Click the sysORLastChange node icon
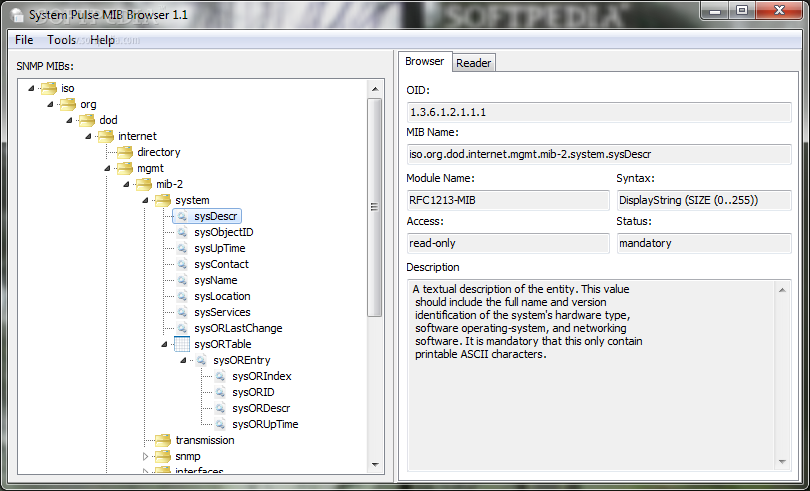 click(x=182, y=329)
